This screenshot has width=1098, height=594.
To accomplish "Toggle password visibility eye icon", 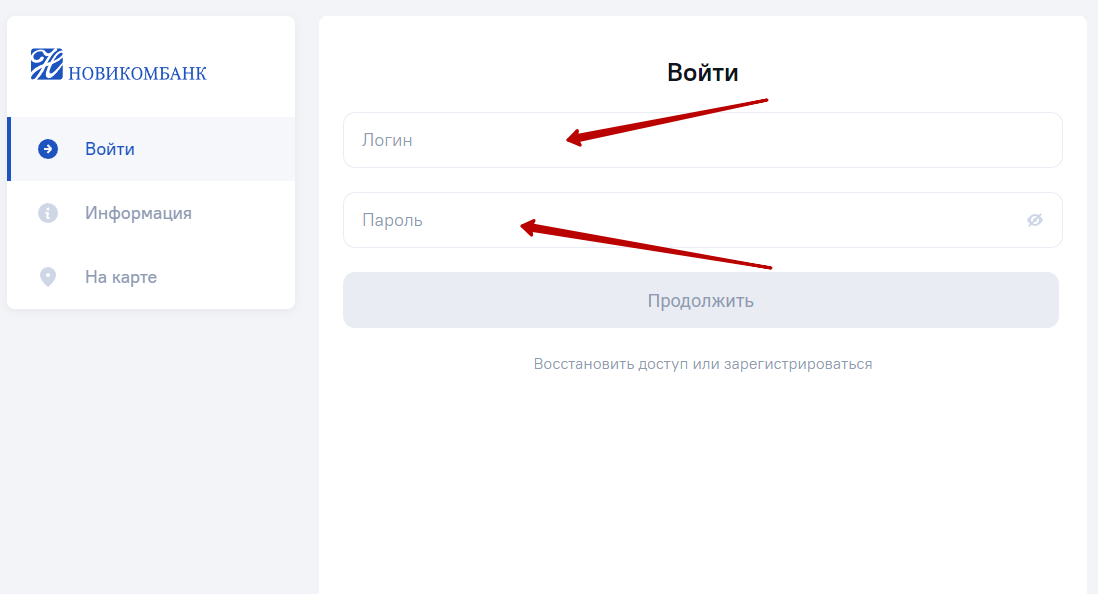I will tap(1034, 220).
